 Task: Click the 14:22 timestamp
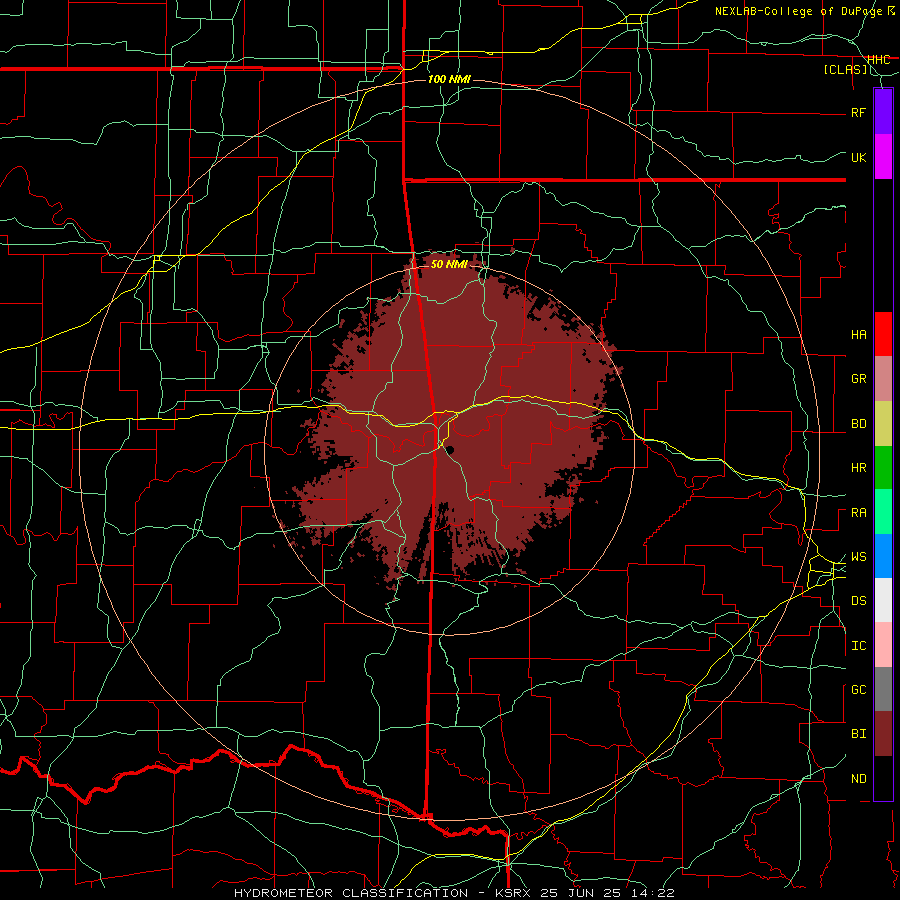651,893
